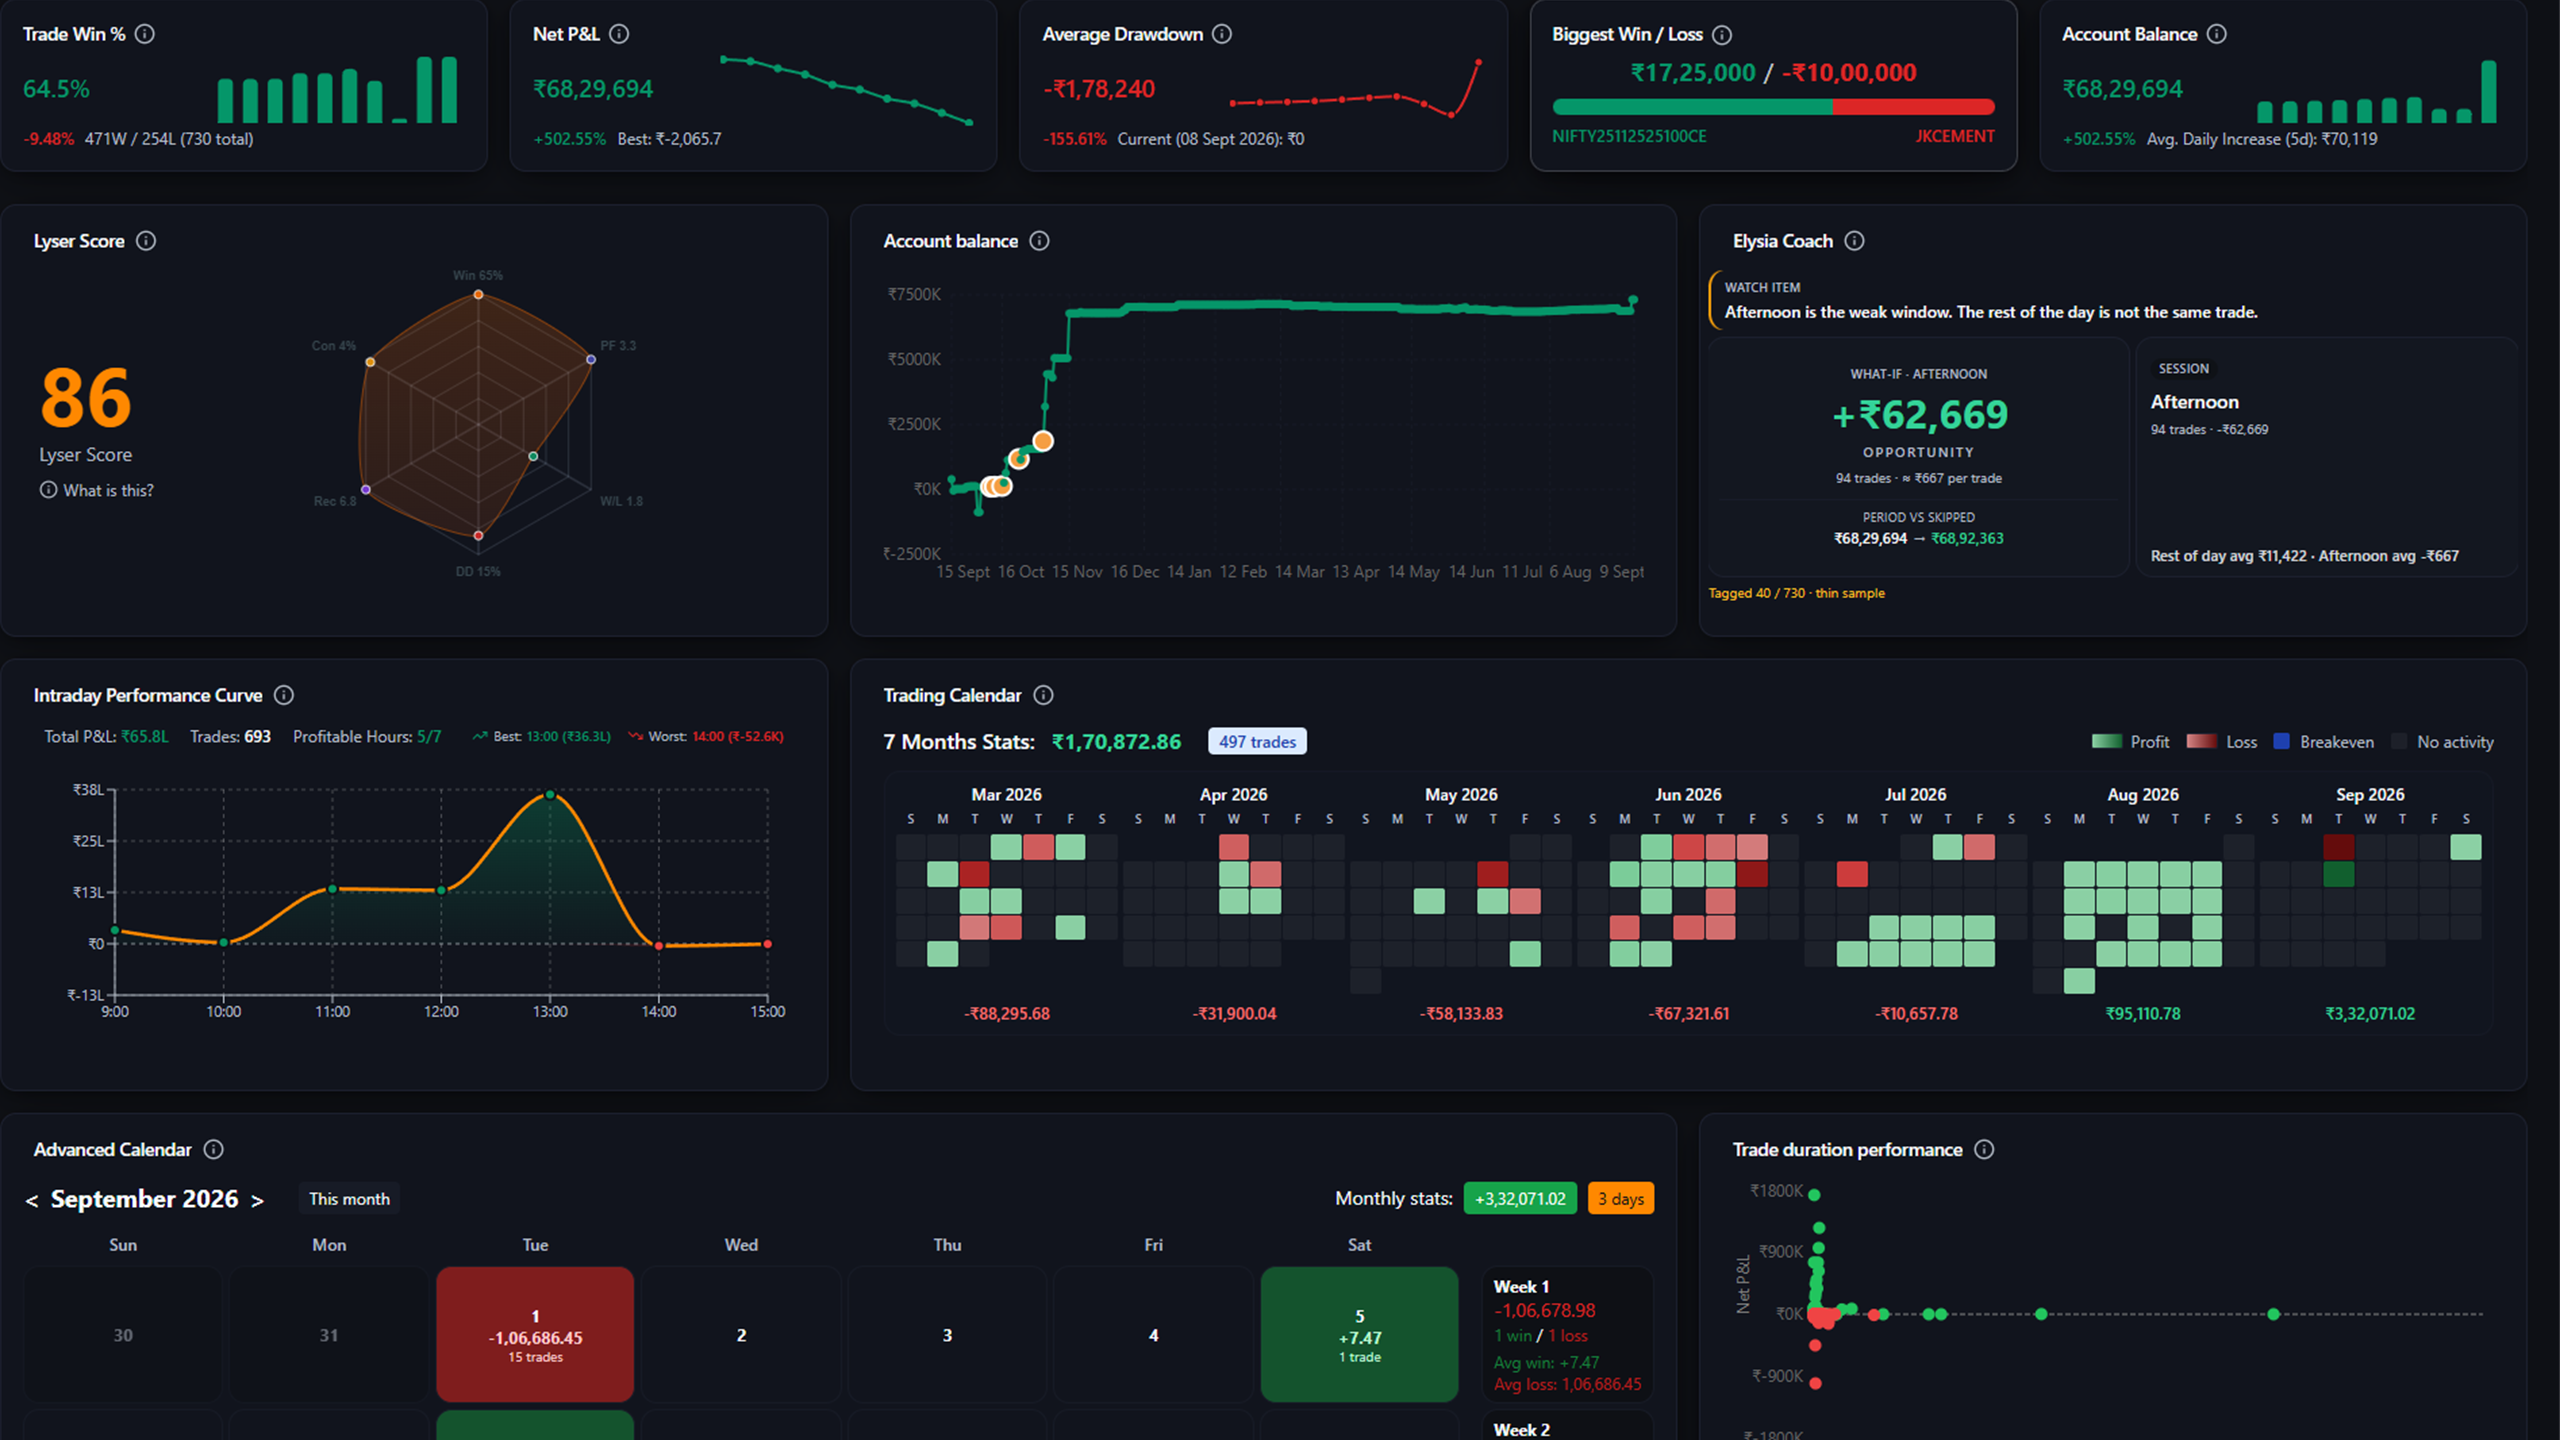Image resolution: width=2560 pixels, height=1440 pixels.
Task: Open info icon beside Biggest Win / Loss
Action: click(1722, 35)
